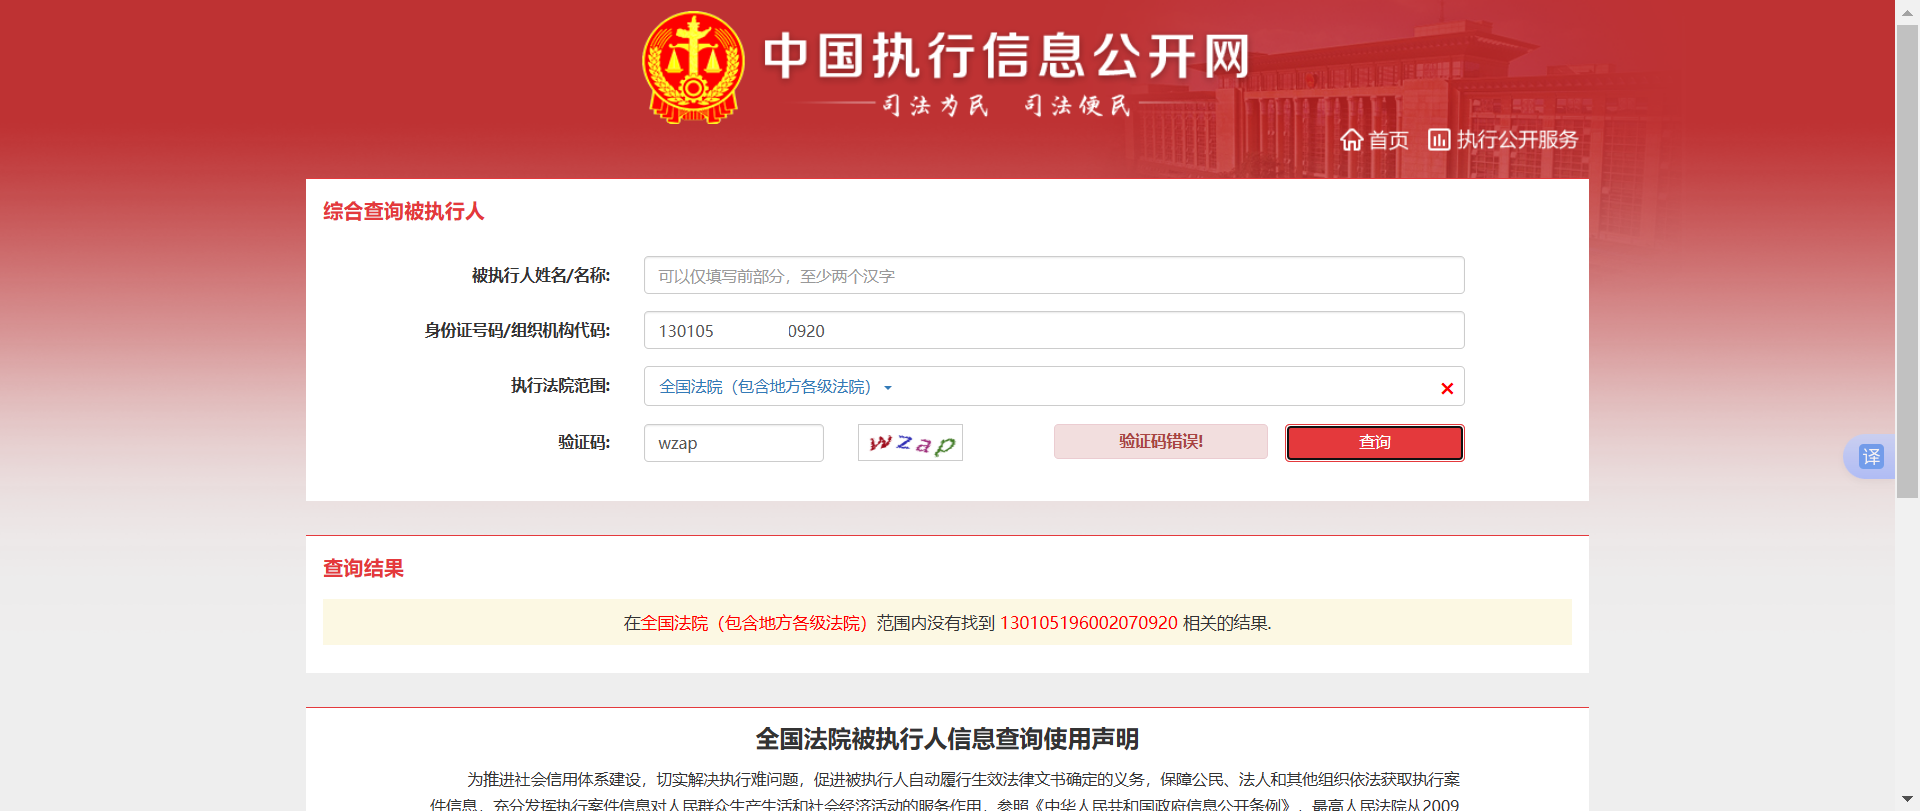Click the national emblem court logo
Image resolution: width=1920 pixels, height=811 pixels.
[692, 67]
